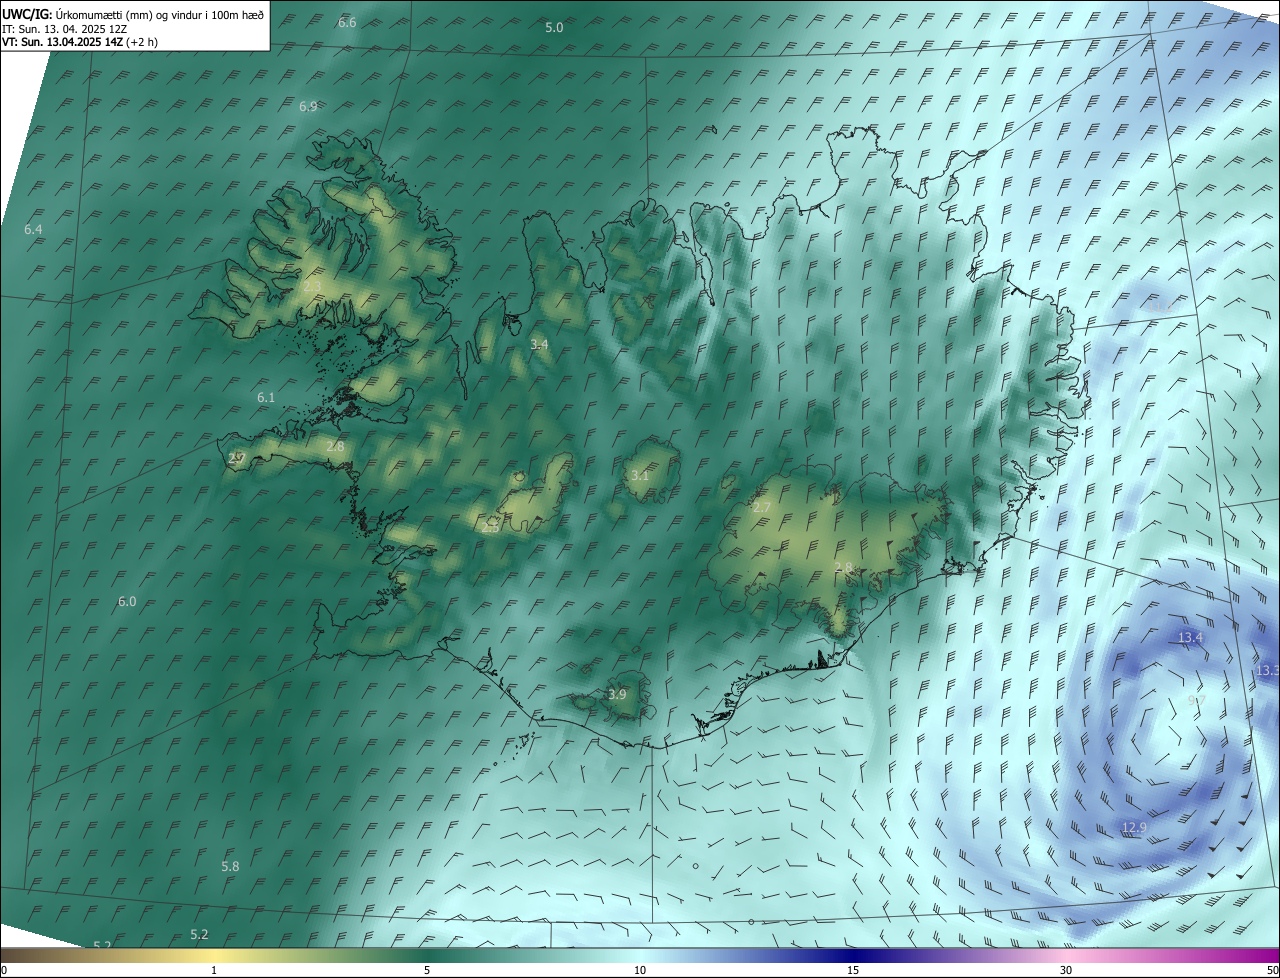Image resolution: width=1280 pixels, height=978 pixels.
Task: Click the 6.6 value label
Action: tap(347, 22)
